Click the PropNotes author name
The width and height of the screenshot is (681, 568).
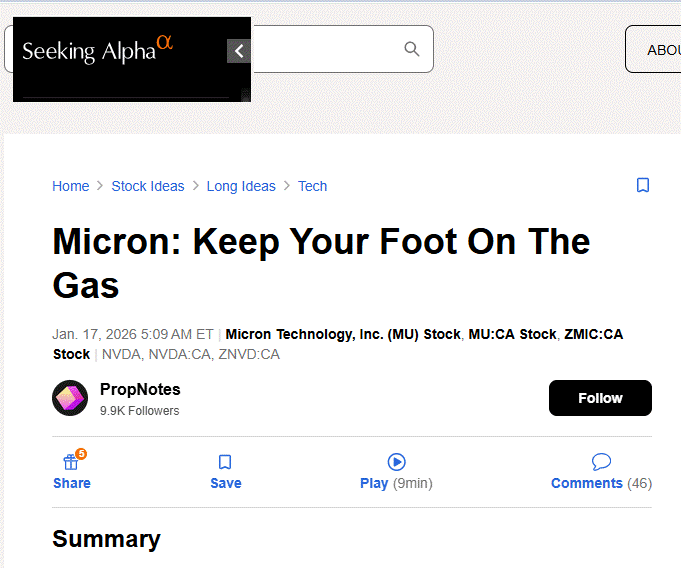140,389
